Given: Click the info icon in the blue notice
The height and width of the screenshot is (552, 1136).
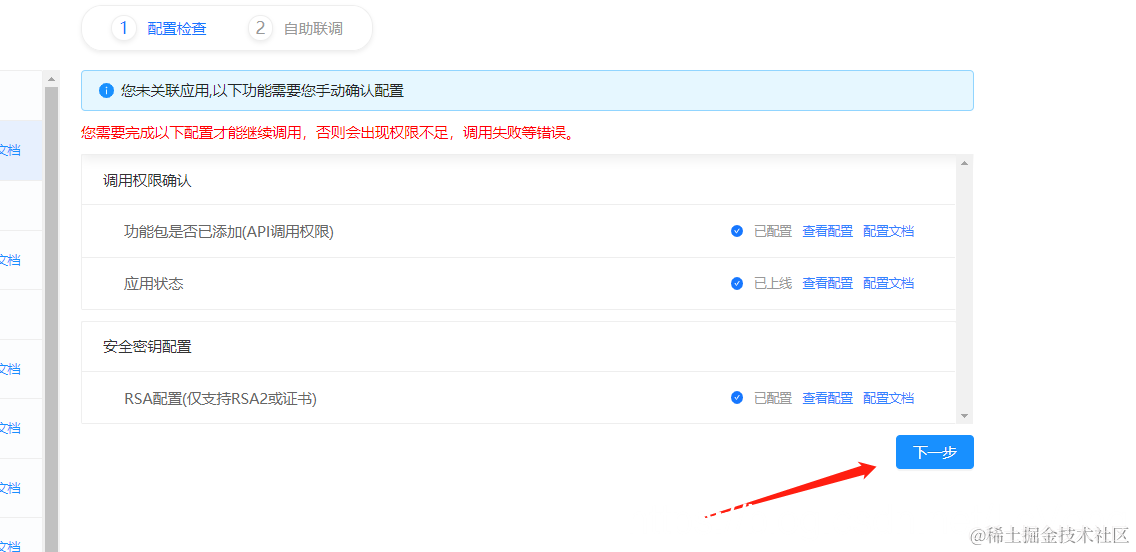Looking at the screenshot, I should coord(106,91).
